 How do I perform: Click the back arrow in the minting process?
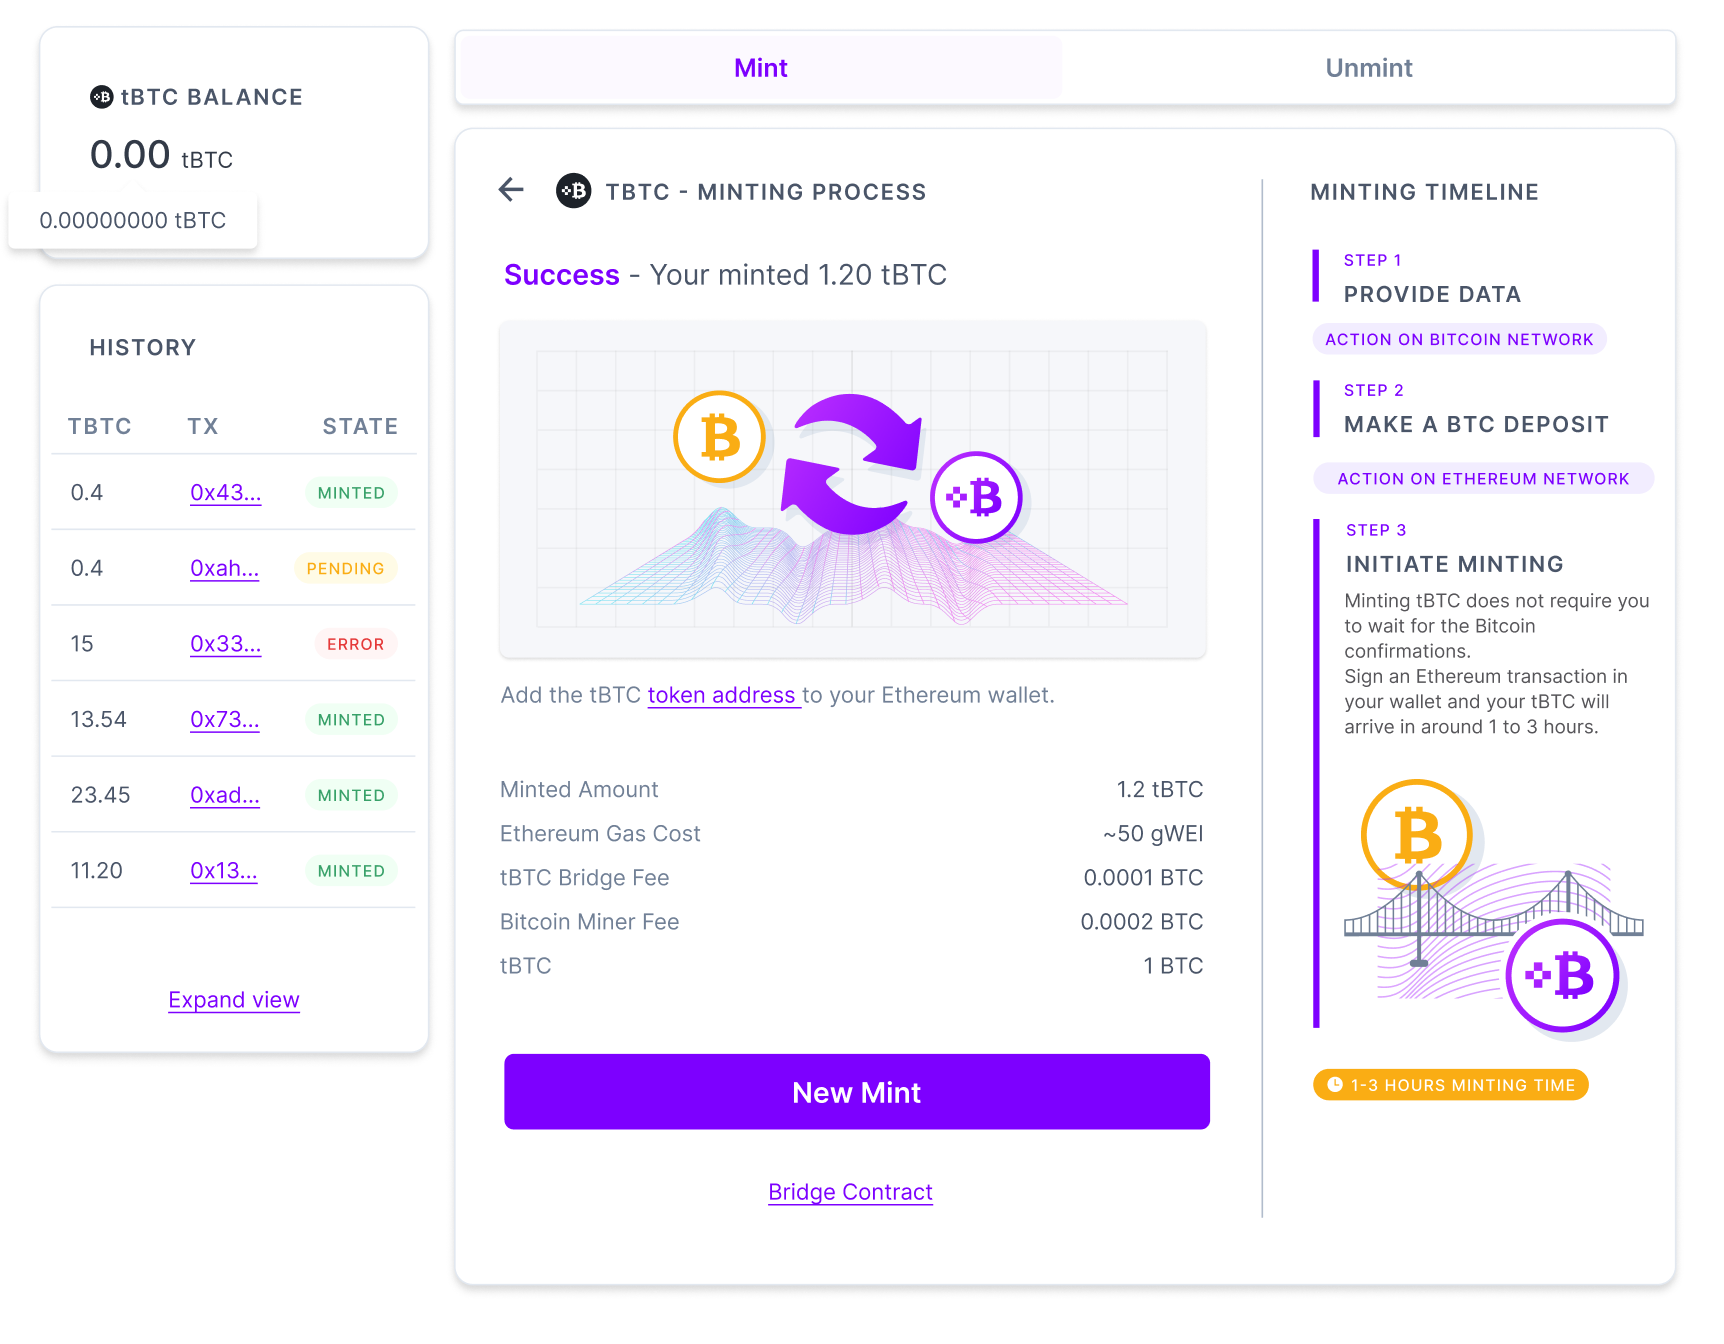click(511, 190)
